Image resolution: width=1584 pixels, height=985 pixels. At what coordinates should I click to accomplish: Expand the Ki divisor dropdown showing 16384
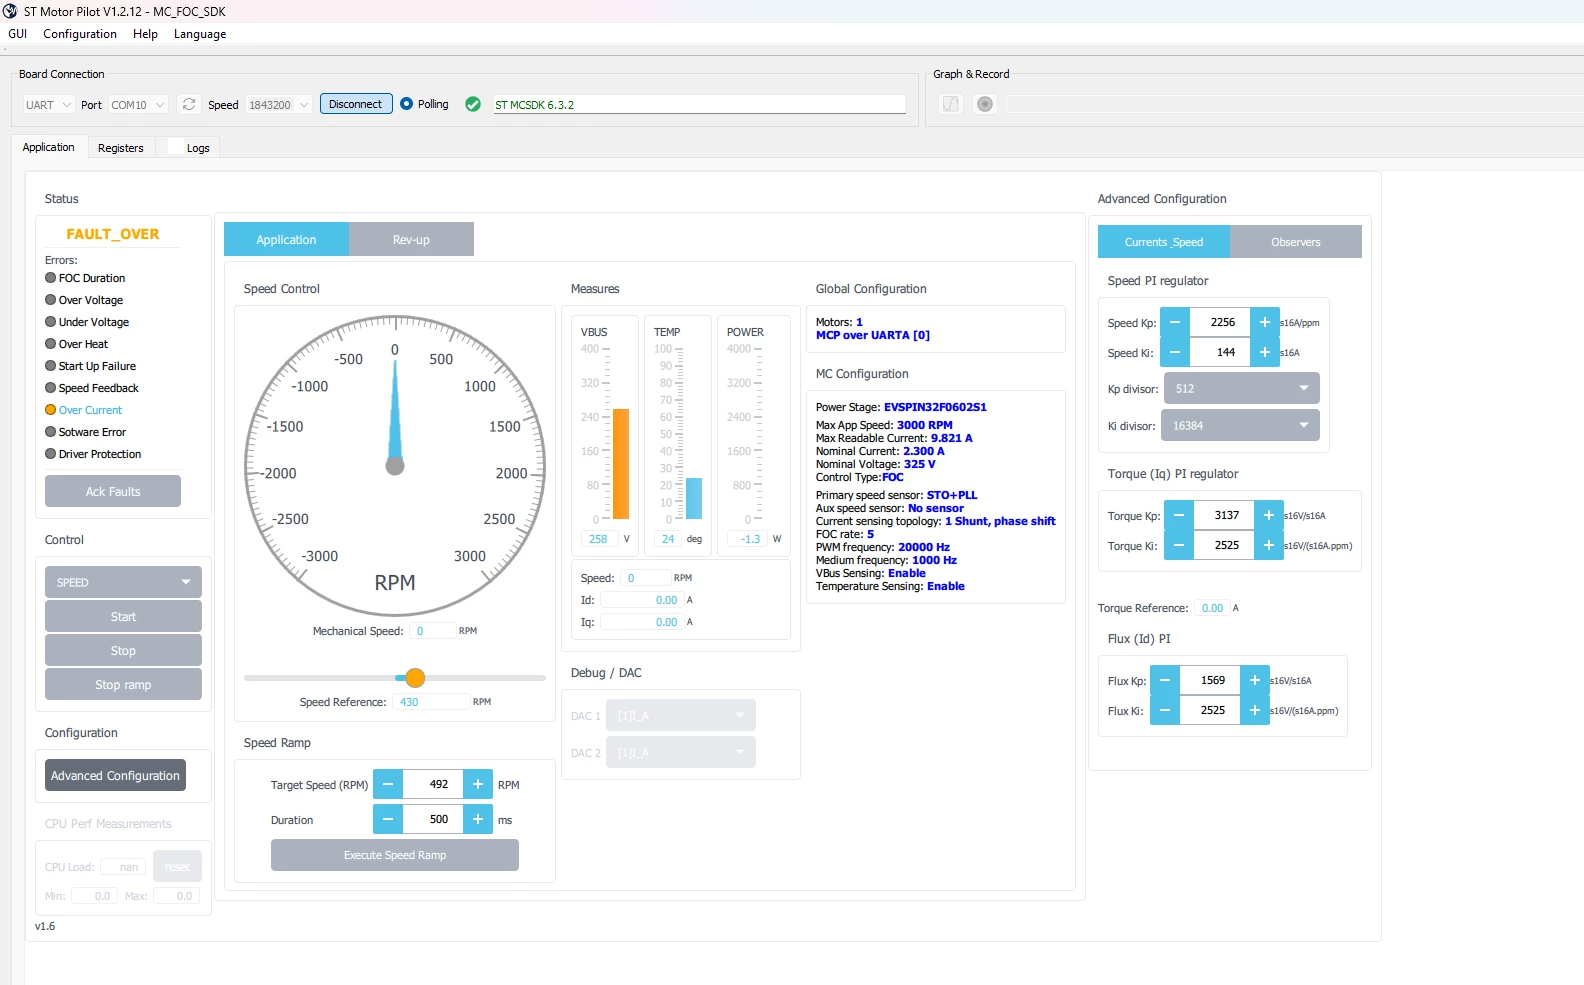1240,425
